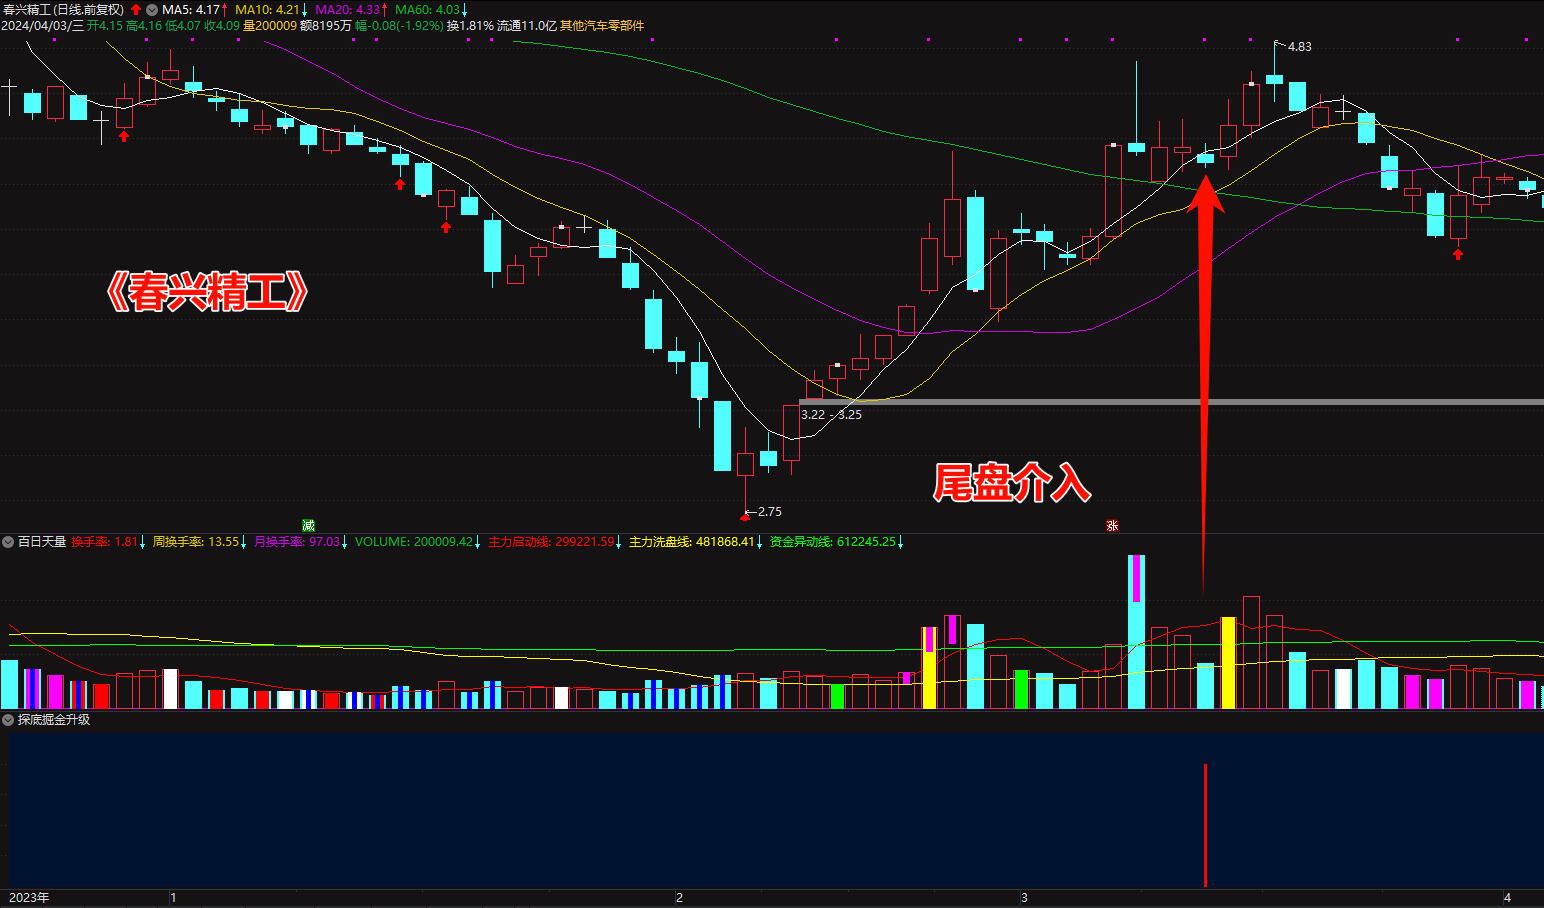
Task: Click the red signal bar in 探底掘金升级 panel
Action: click(1205, 825)
